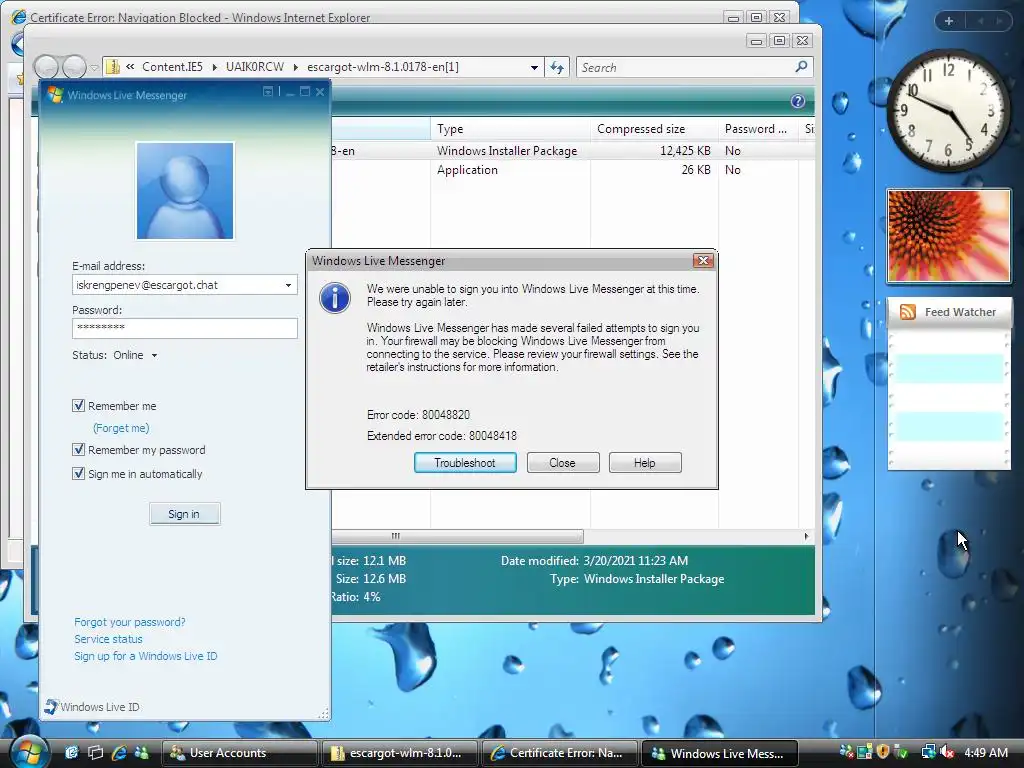Click the Troubleshoot button in the error dialog
Image resolution: width=1024 pixels, height=768 pixels.
(465, 462)
